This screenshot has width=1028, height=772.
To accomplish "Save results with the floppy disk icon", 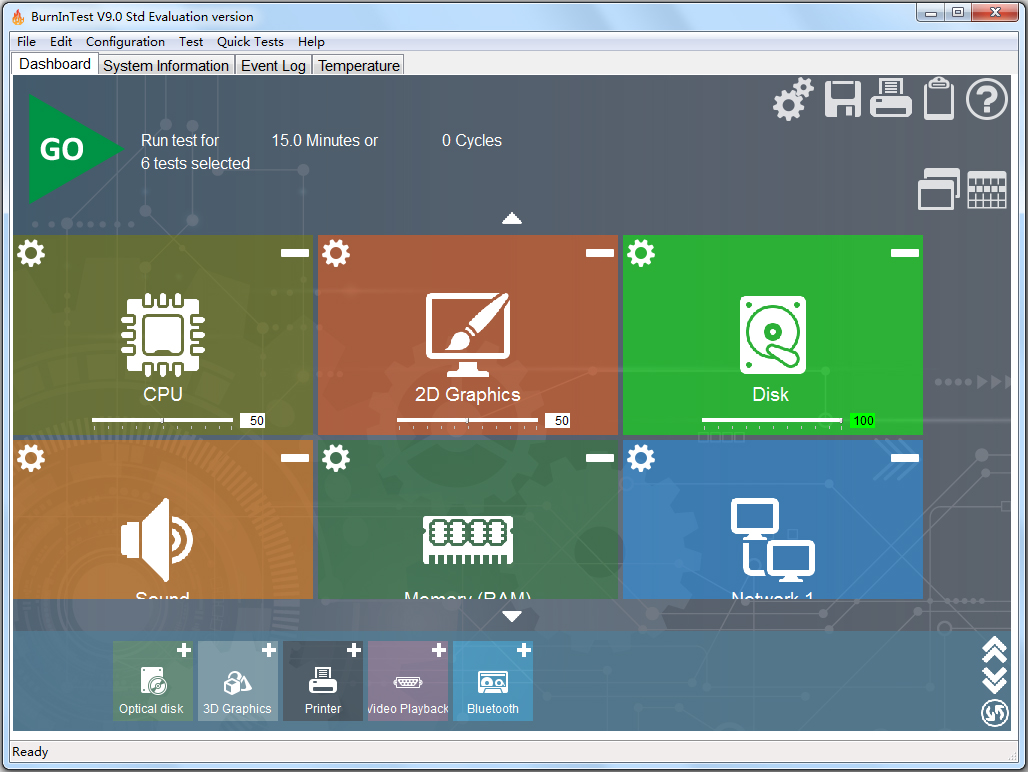I will tap(842, 99).
